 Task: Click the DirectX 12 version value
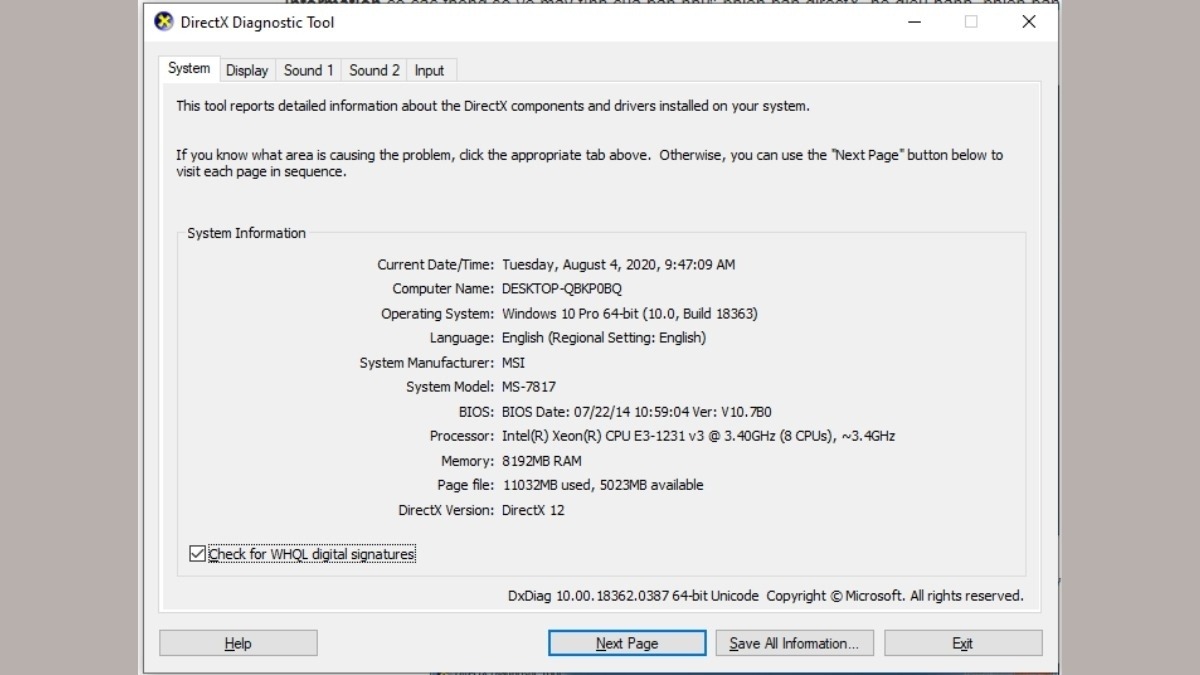533,510
